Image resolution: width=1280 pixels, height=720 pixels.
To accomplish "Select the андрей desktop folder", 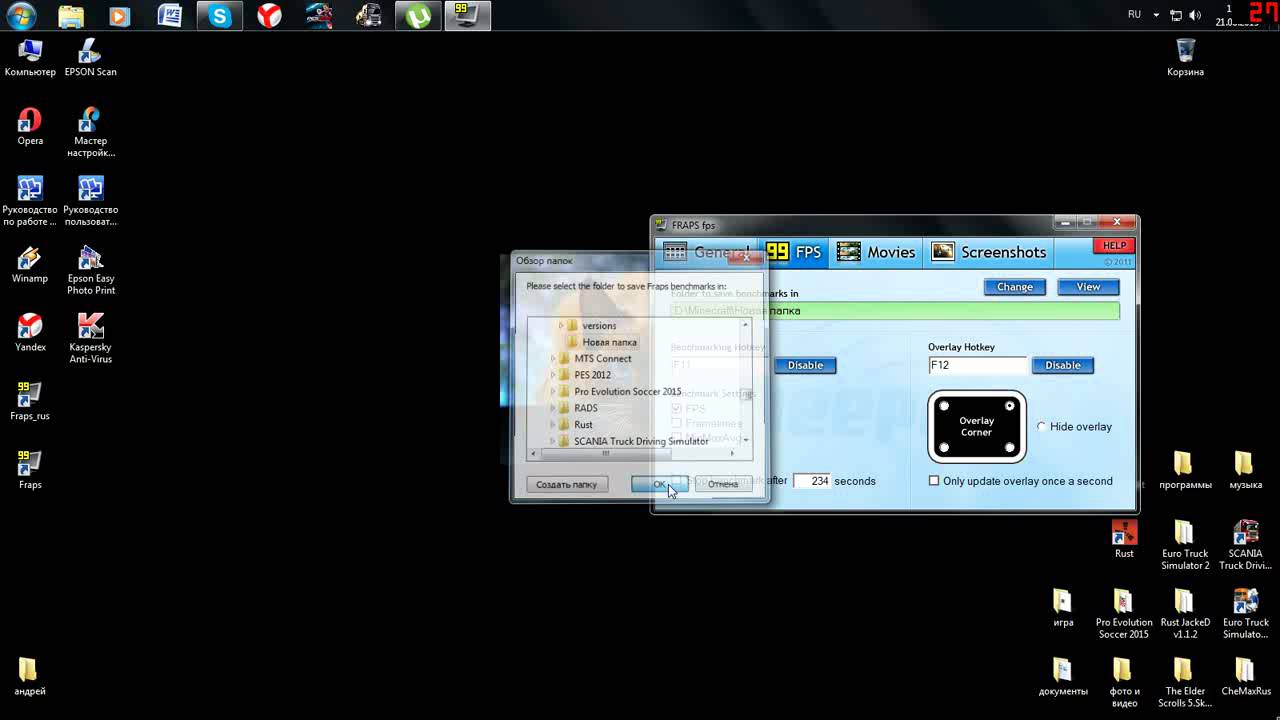I will [x=30, y=677].
